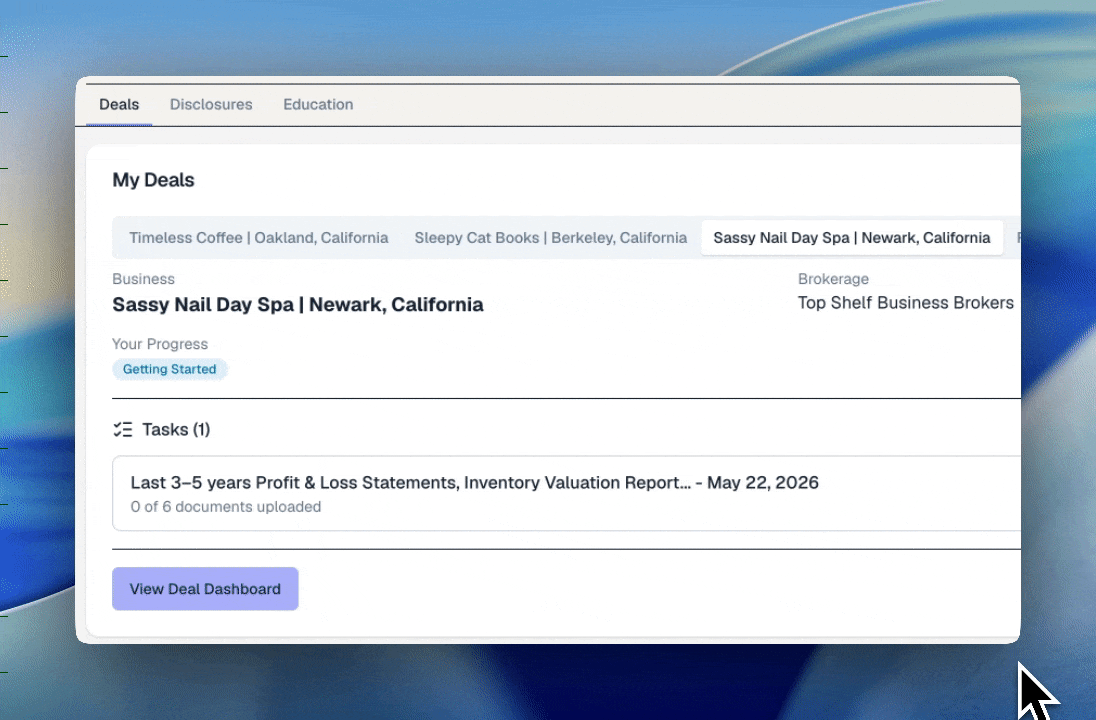Switch to the Disclosures tab
Screen dimensions: 1096x720
pyautogui.click(x=211, y=105)
